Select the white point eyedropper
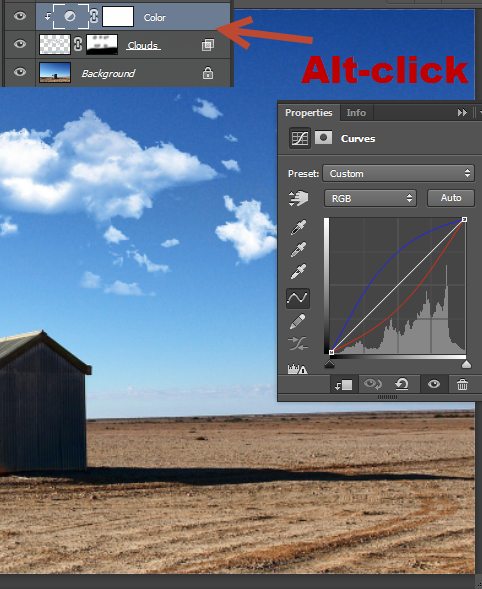 298,271
